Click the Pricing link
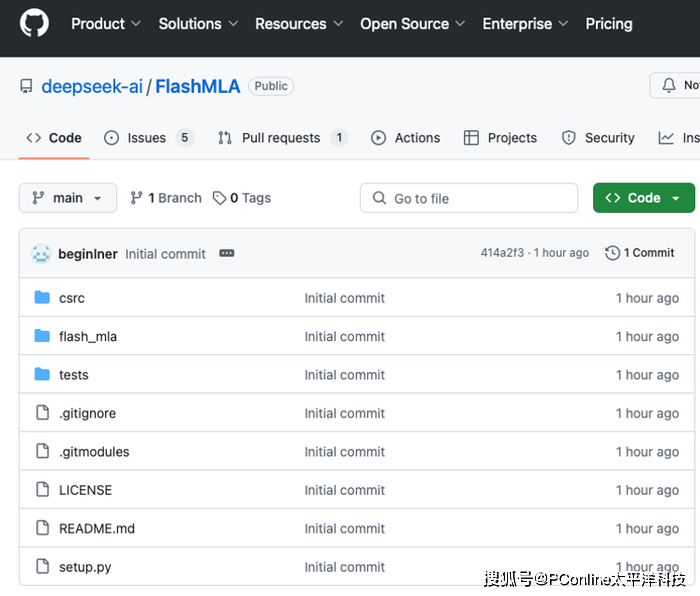 click(608, 24)
